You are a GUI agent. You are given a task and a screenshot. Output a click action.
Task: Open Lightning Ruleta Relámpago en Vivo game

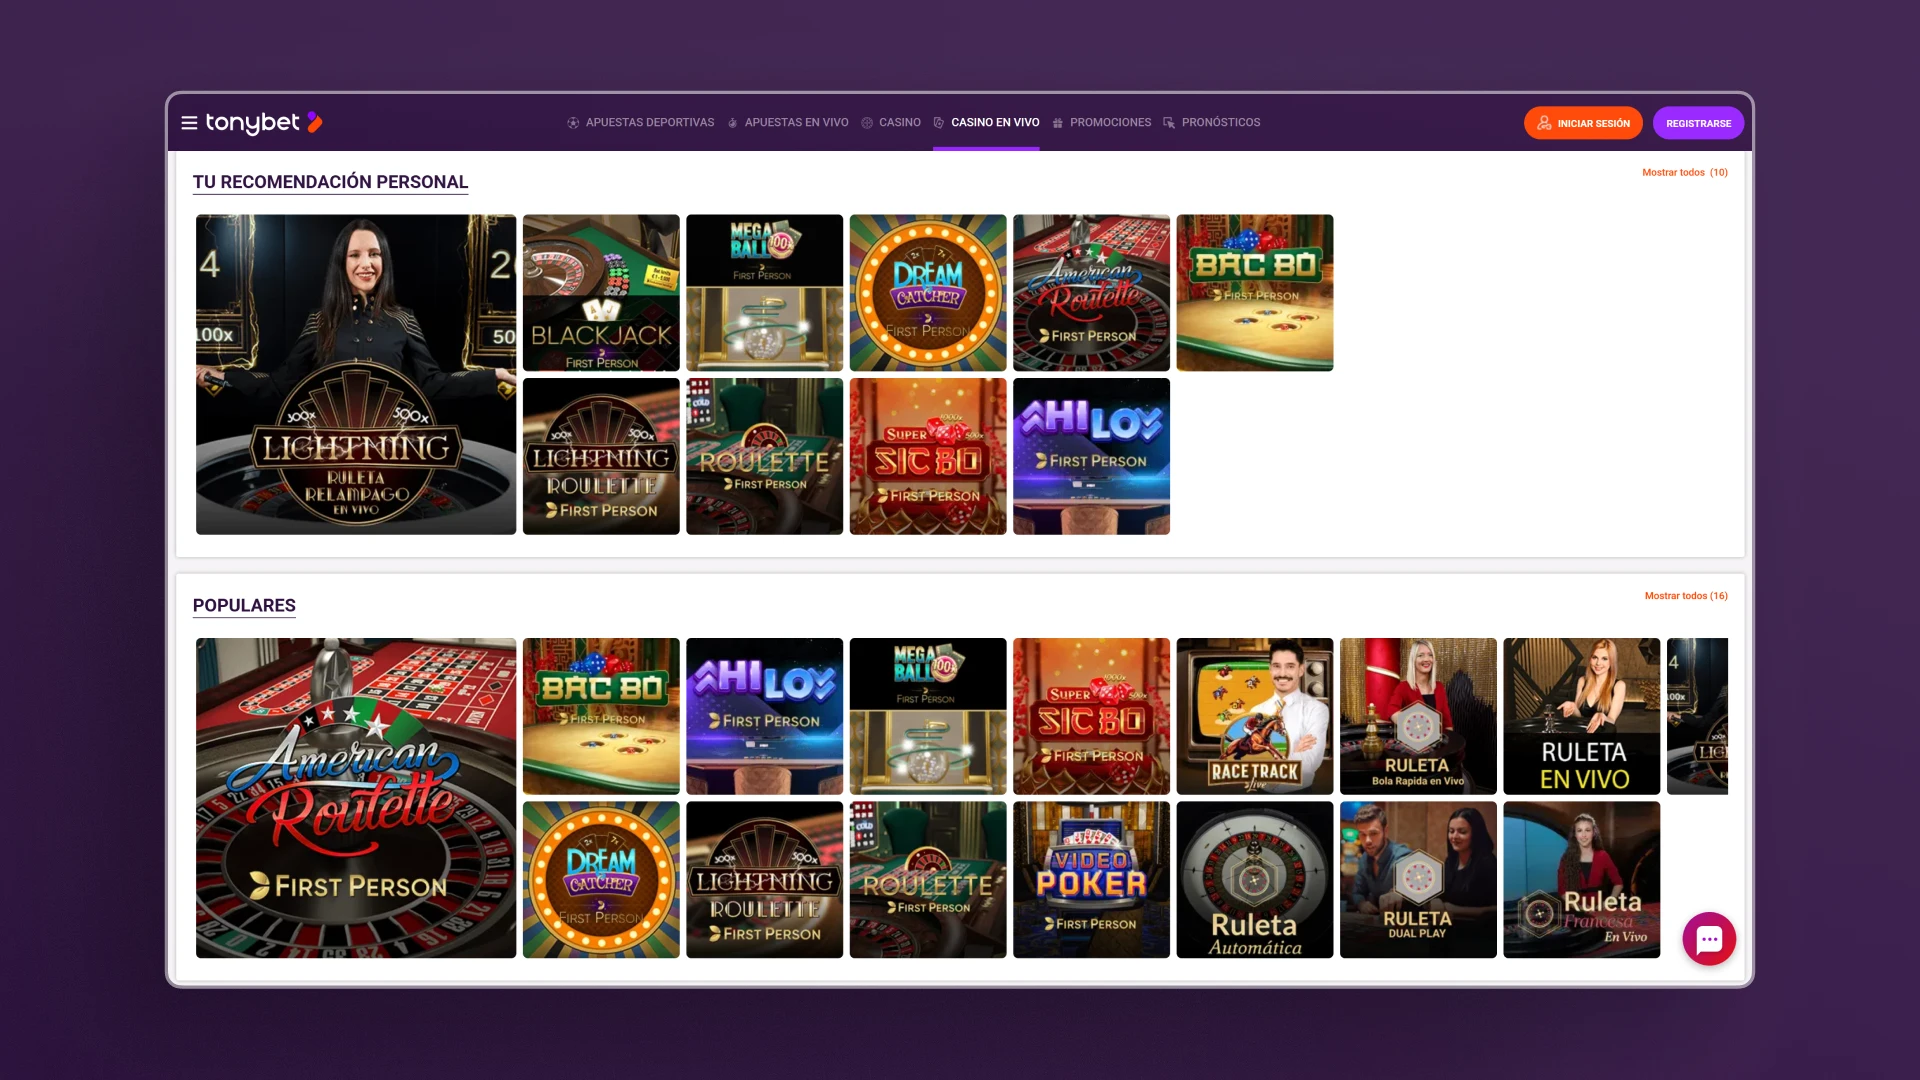(x=356, y=374)
